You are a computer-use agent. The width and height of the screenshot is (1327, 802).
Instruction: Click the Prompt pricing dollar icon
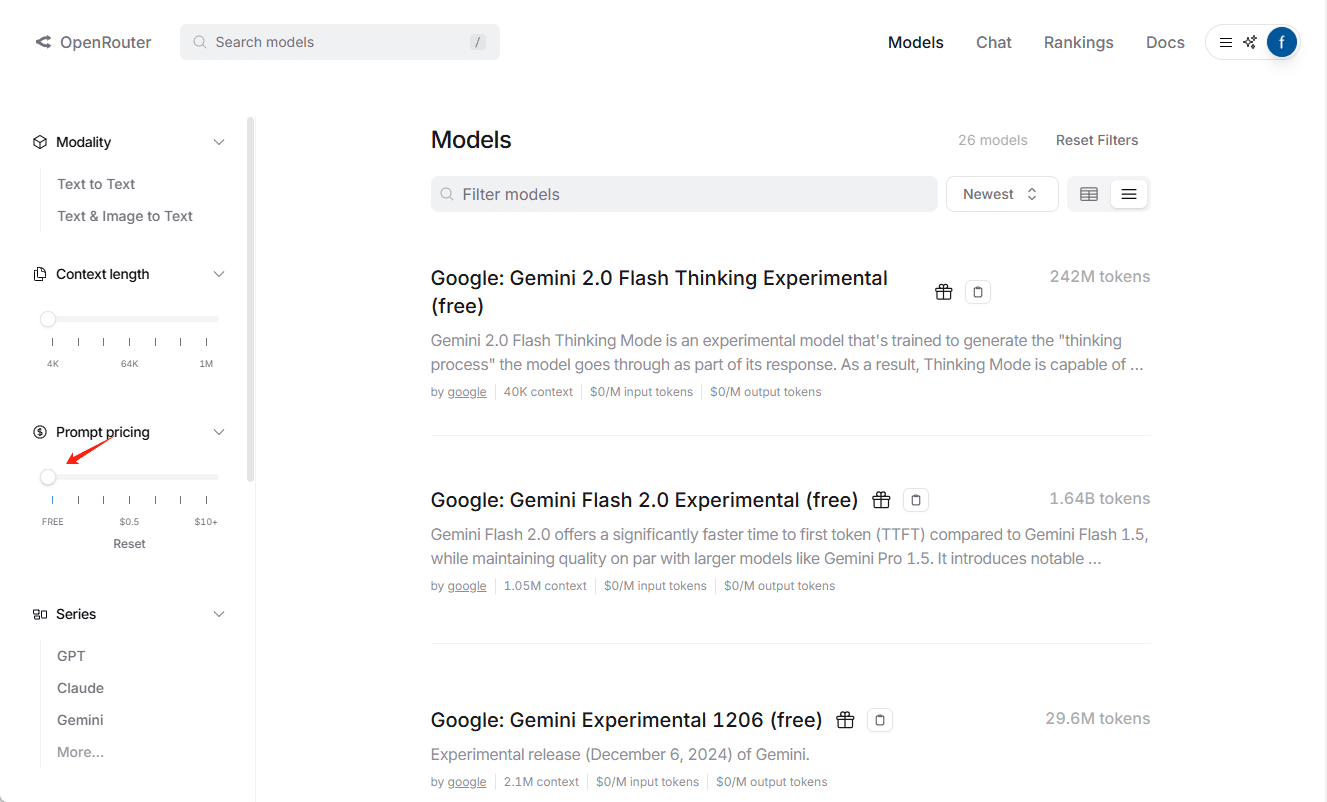[x=40, y=432]
